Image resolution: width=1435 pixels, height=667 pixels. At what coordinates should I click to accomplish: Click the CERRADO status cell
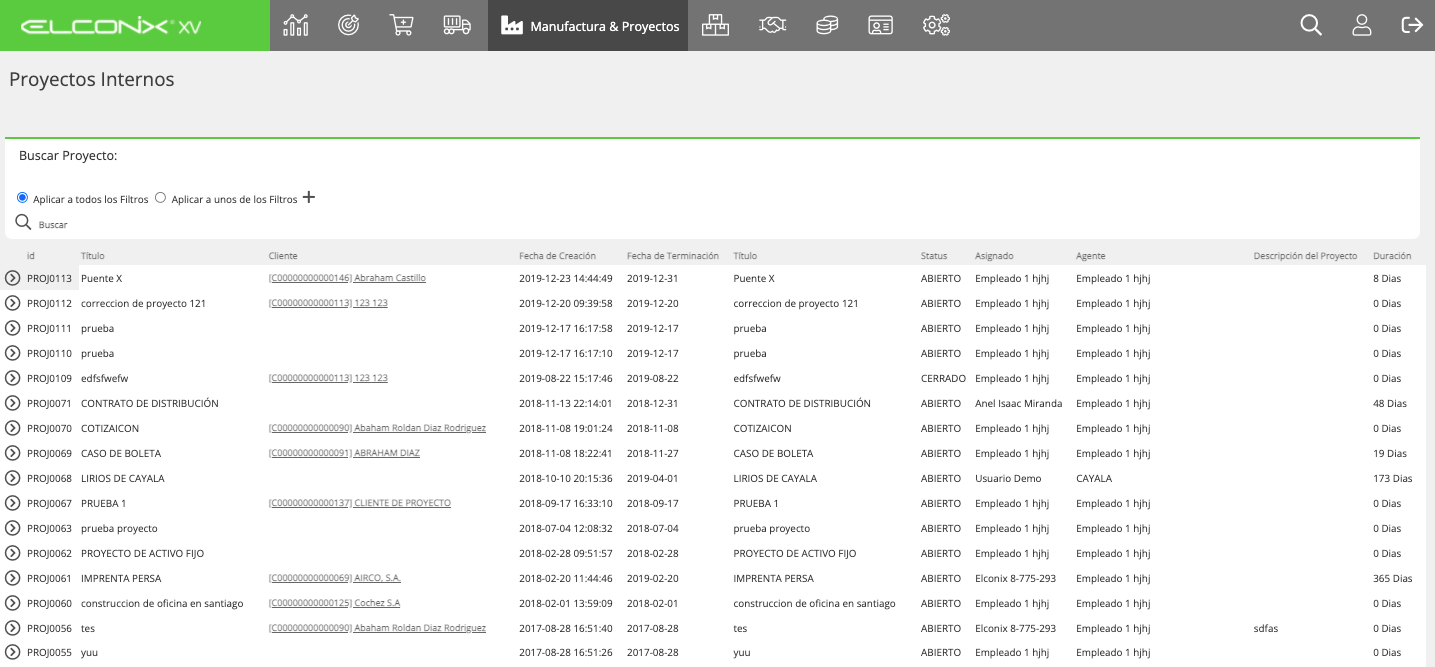click(943, 378)
